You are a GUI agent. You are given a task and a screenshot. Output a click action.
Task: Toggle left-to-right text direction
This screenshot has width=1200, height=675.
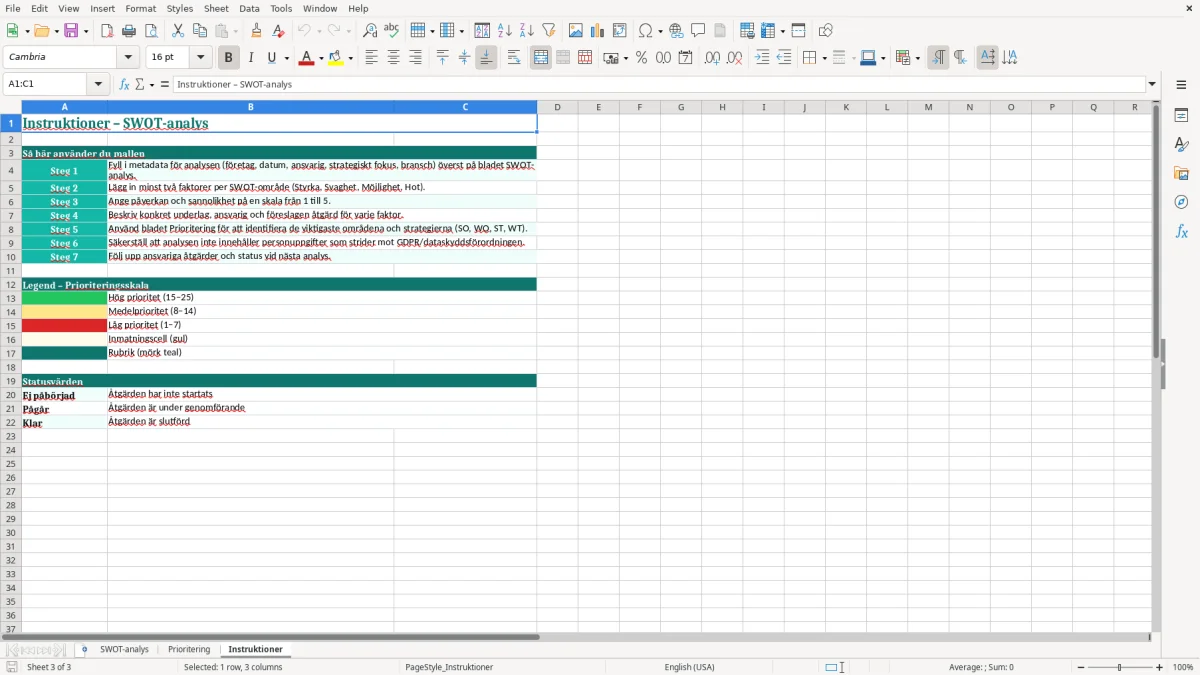pyautogui.click(x=938, y=58)
